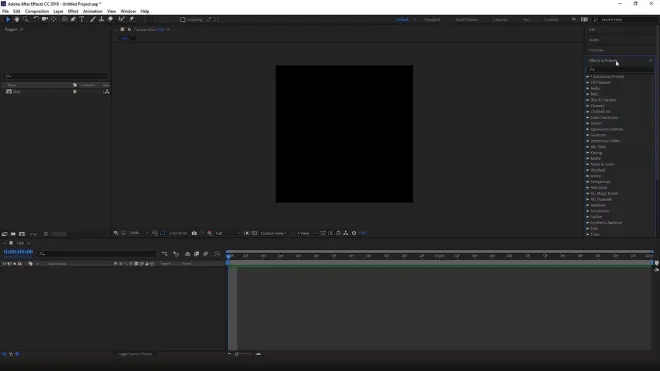This screenshot has height=371, width=660.
Task: Expand the Color Correction category
Action: click(x=588, y=117)
